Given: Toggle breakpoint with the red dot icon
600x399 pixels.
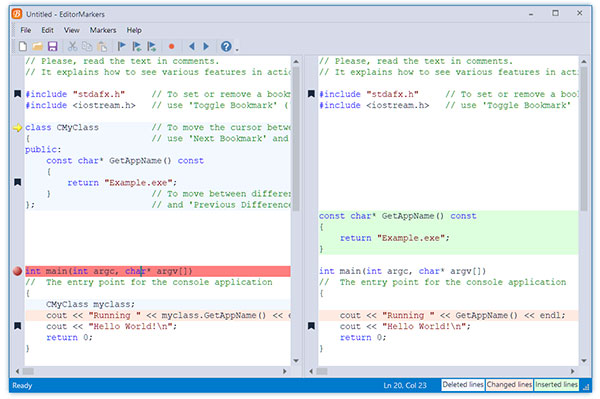Looking at the screenshot, I should click(171, 47).
